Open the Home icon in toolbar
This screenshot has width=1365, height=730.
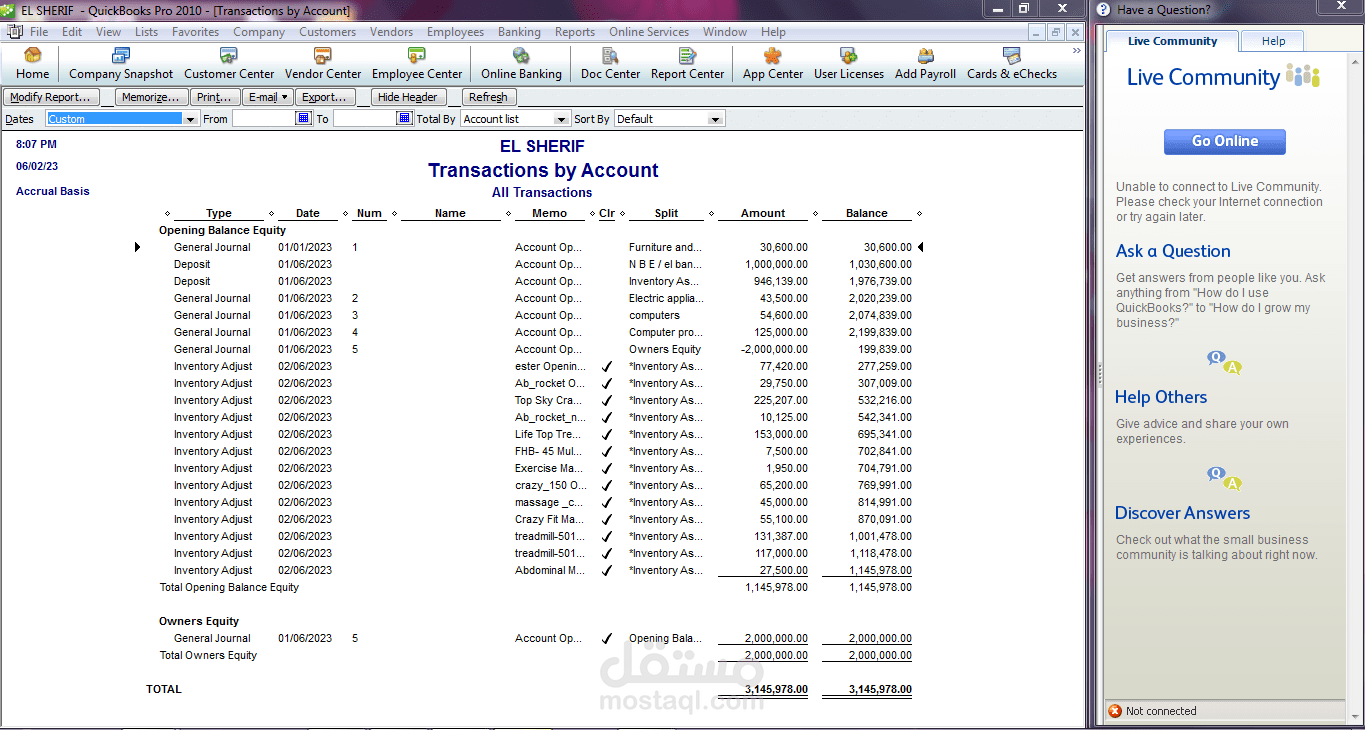click(32, 63)
